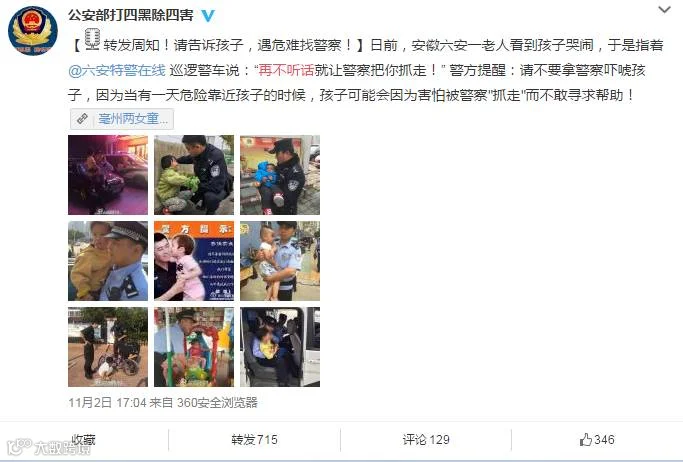View child kissing officer cheek photo
Viewport: 683px width, 462px height.
pos(194,261)
